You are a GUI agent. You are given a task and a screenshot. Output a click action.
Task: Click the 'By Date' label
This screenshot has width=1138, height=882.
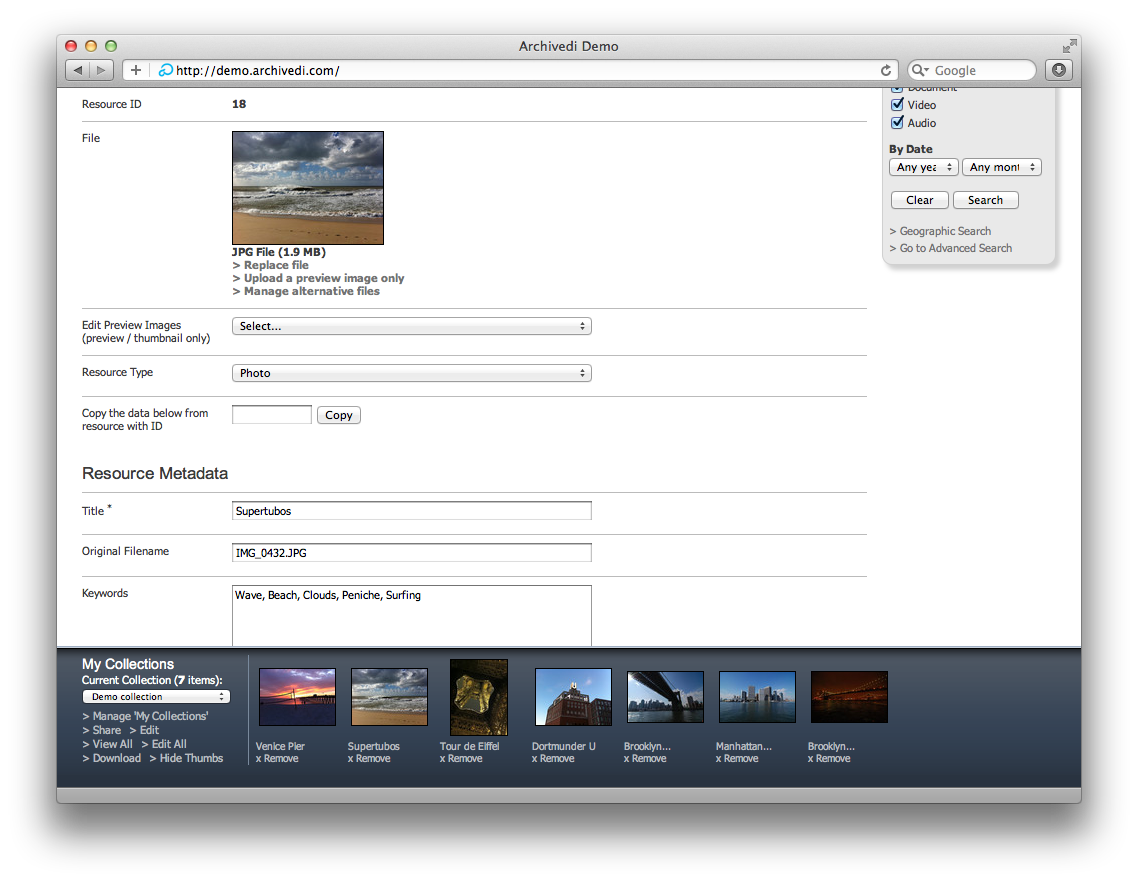click(911, 150)
